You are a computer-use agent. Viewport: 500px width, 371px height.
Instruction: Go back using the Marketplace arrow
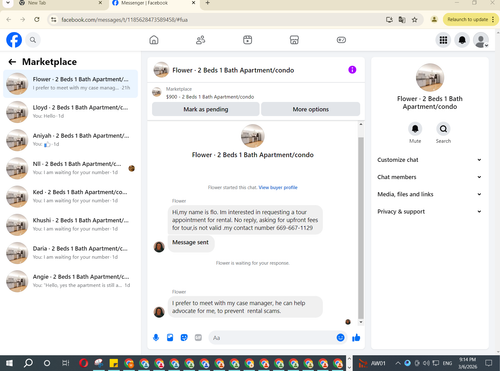[x=12, y=62]
